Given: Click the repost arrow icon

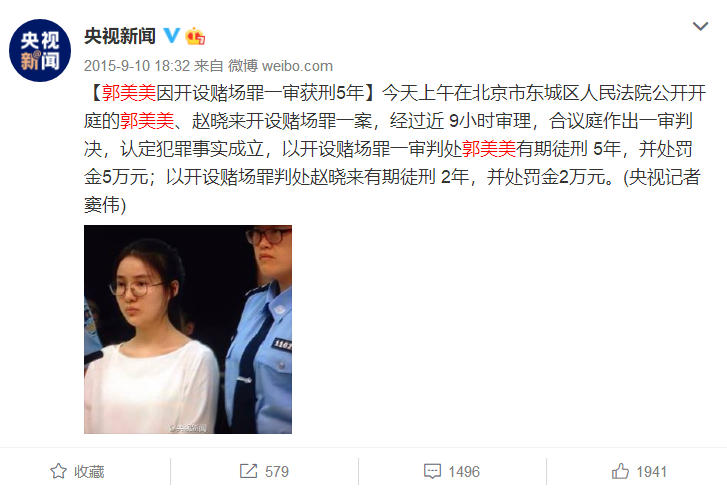Looking at the screenshot, I should (249, 471).
